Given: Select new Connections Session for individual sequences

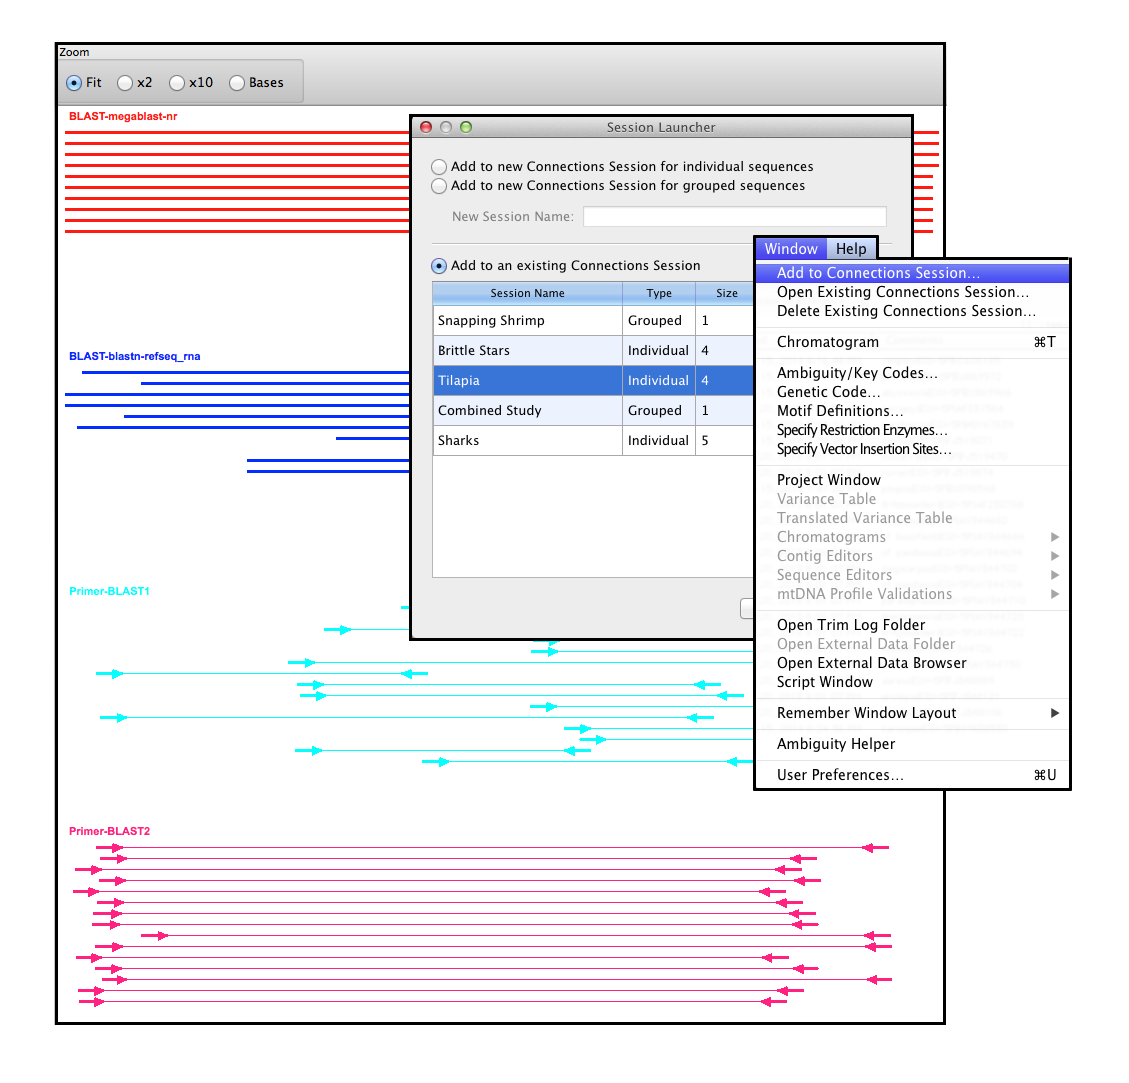Looking at the screenshot, I should 439,167.
